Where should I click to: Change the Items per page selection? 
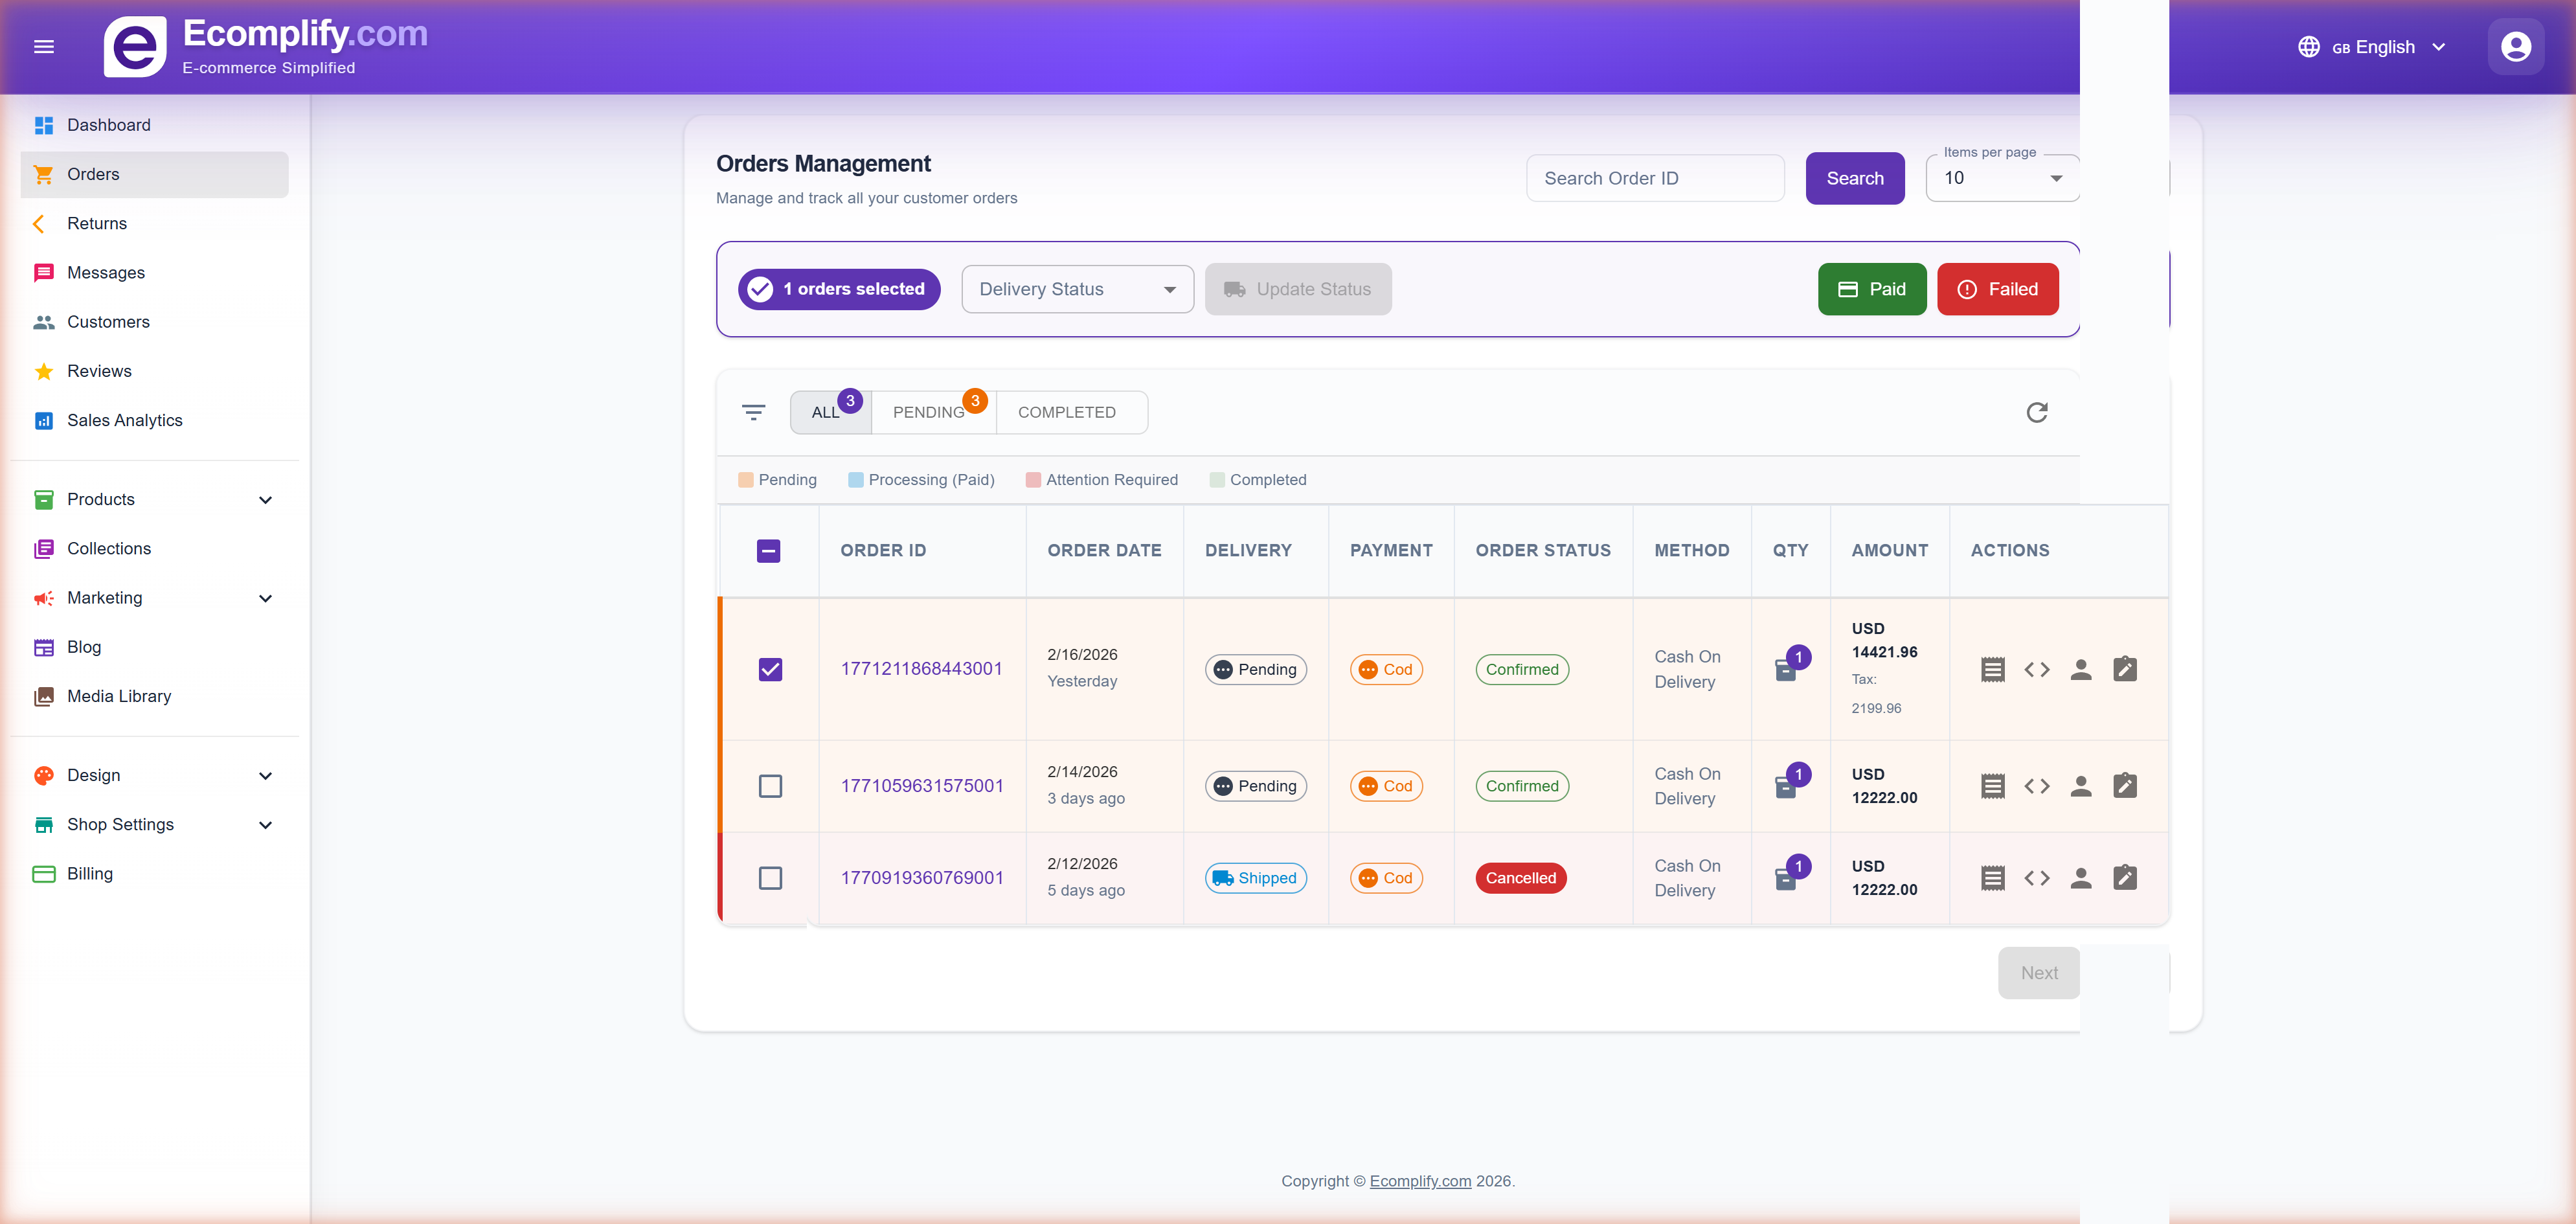2001,177
